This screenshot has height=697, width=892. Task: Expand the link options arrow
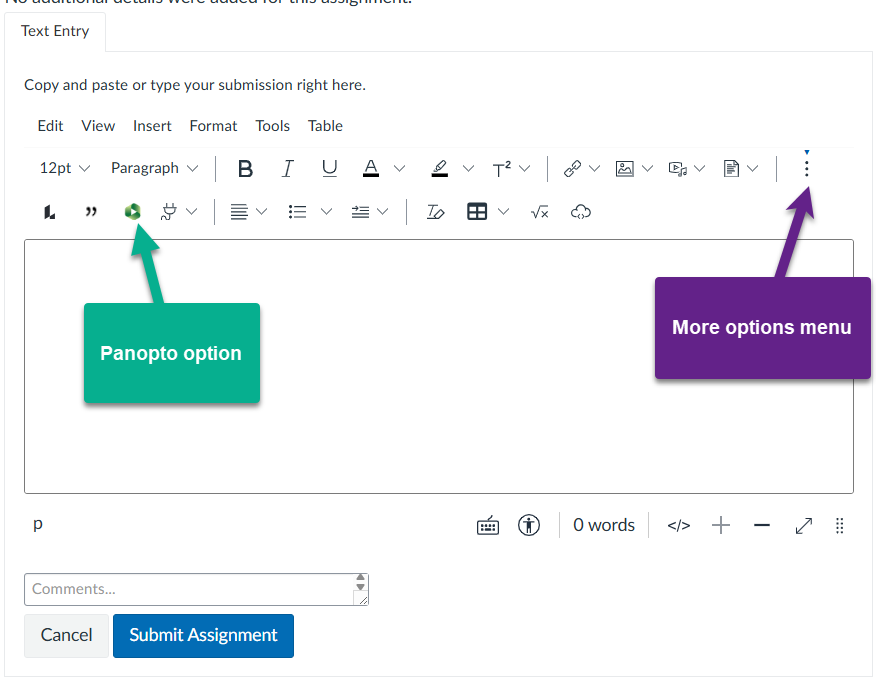[594, 168]
